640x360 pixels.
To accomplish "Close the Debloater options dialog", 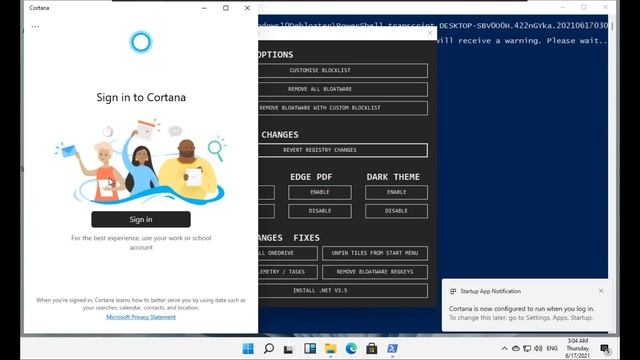I will click(430, 33).
